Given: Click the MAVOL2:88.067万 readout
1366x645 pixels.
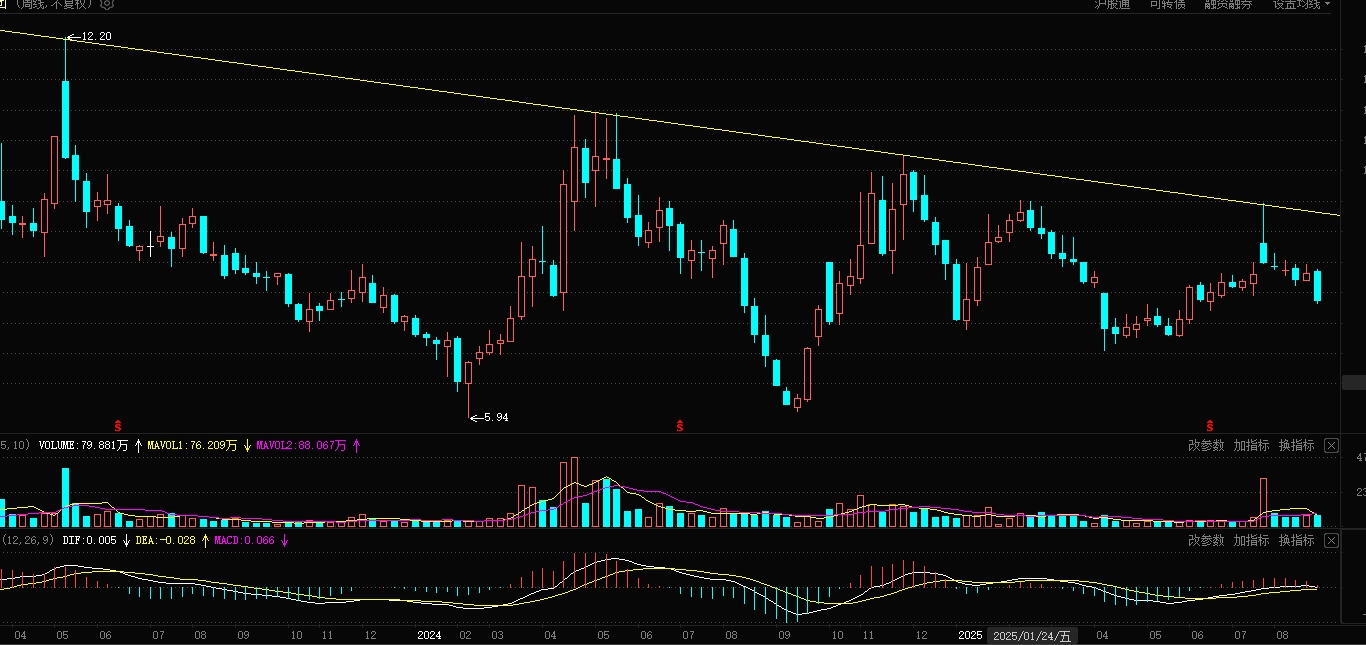Looking at the screenshot, I should (x=301, y=446).
